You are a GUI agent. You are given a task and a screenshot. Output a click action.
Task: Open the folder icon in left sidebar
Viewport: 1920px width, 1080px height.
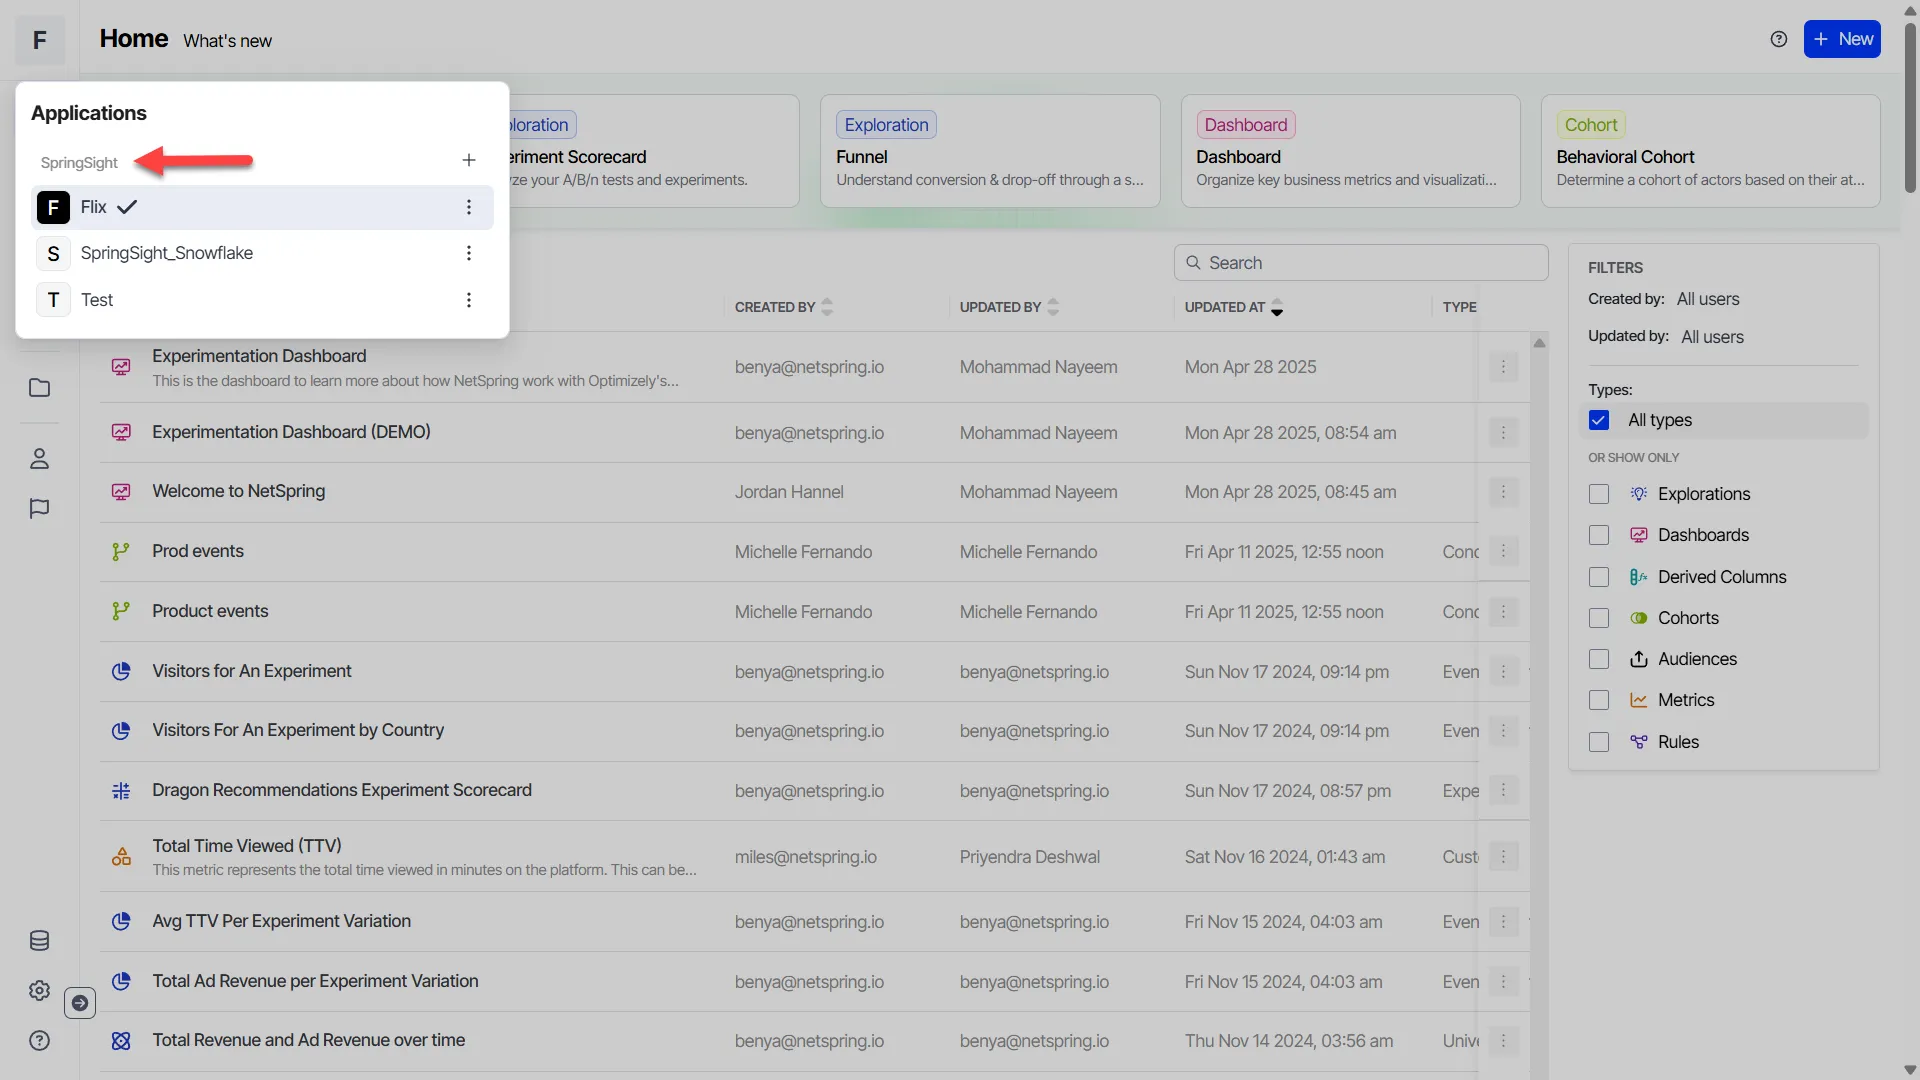(x=39, y=388)
